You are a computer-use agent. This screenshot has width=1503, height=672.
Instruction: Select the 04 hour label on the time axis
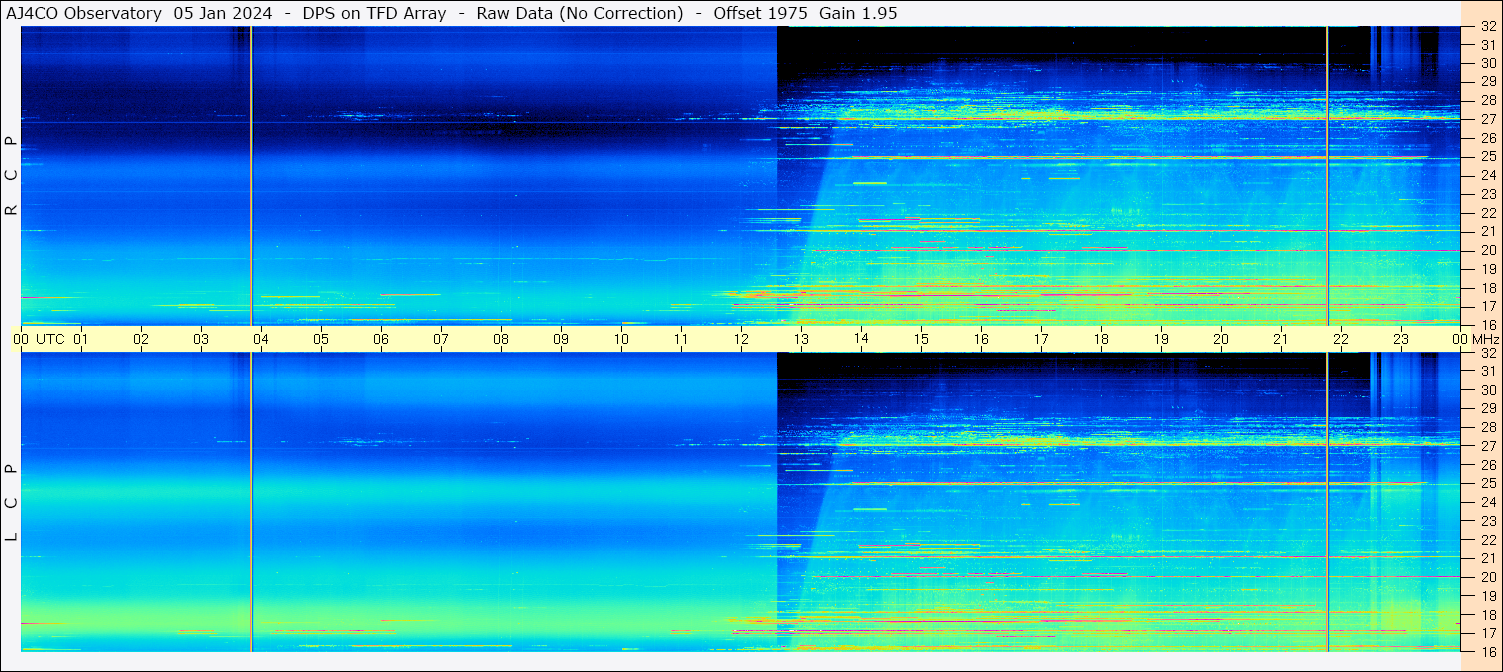(x=261, y=339)
